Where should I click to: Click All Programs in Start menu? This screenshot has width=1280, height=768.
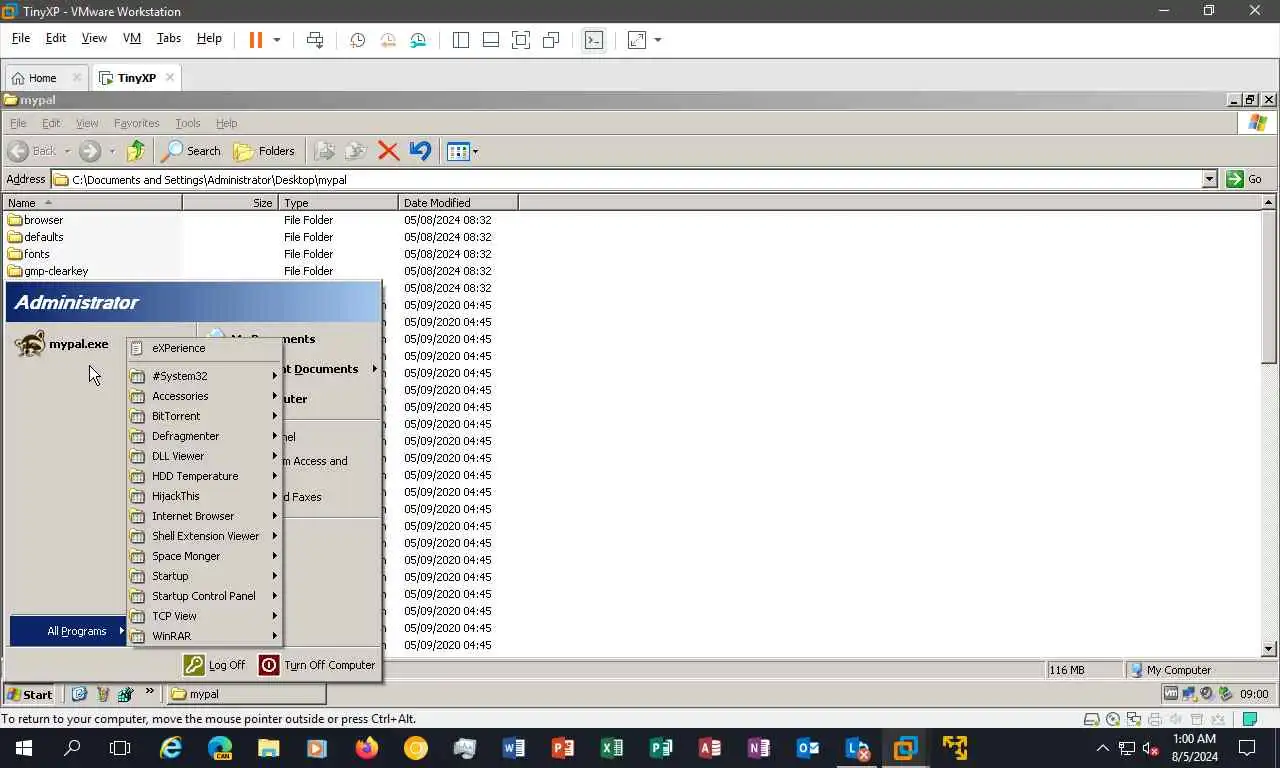pyautogui.click(x=68, y=631)
